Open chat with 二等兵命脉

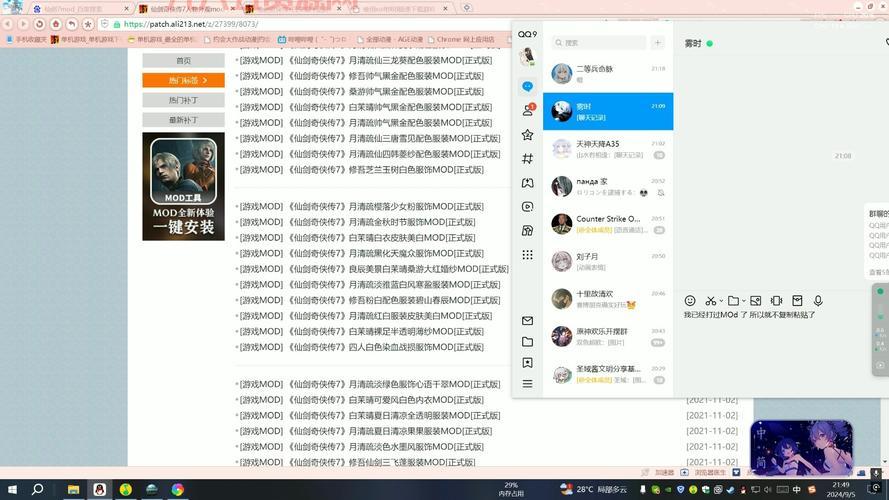(x=608, y=74)
